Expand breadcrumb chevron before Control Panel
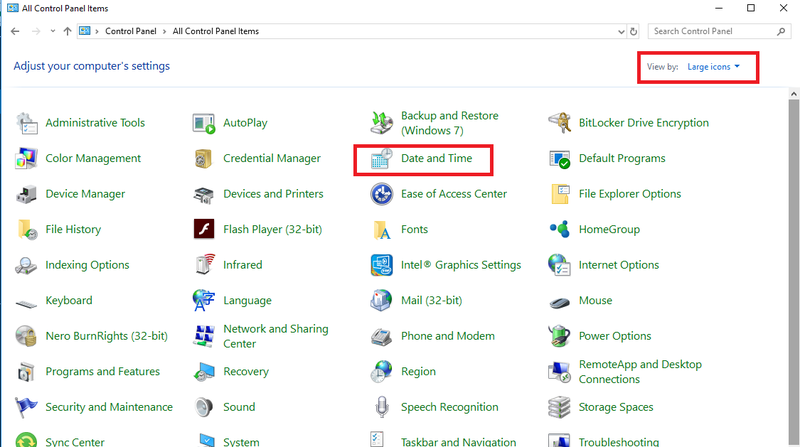The image size is (800, 447). click(x=97, y=32)
